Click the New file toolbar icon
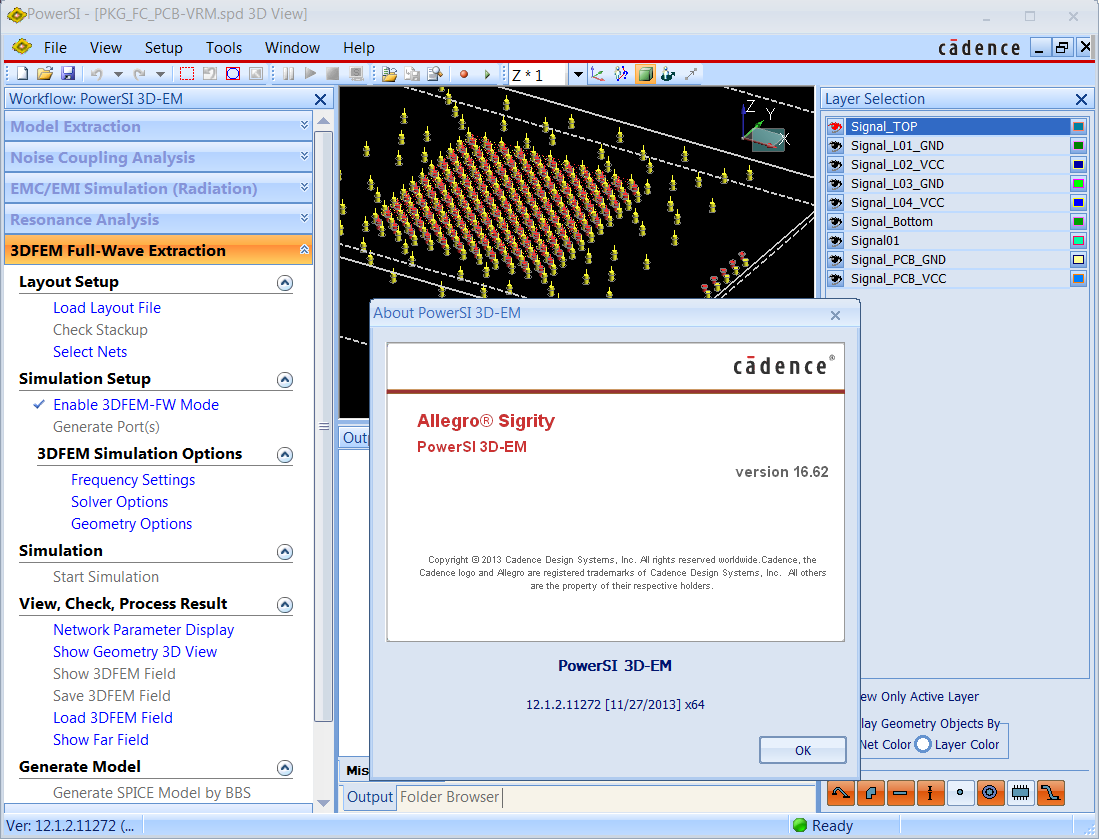The height and width of the screenshot is (839, 1099). tap(22, 74)
